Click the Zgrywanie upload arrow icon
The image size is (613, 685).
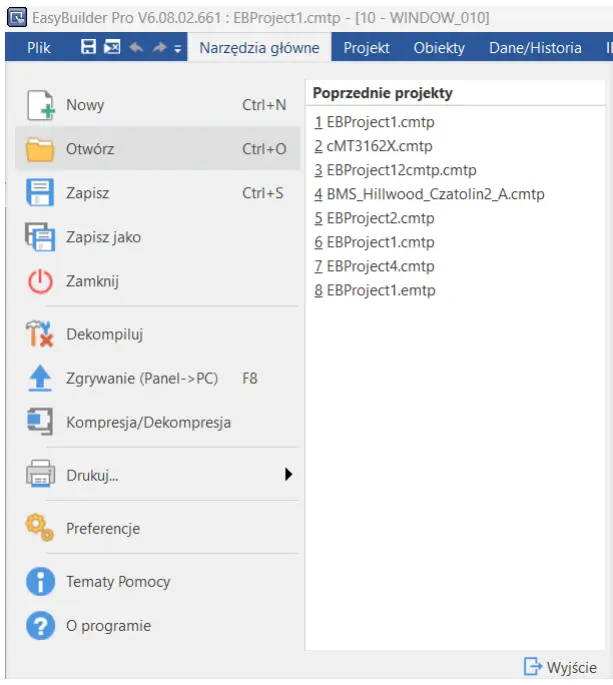40,377
